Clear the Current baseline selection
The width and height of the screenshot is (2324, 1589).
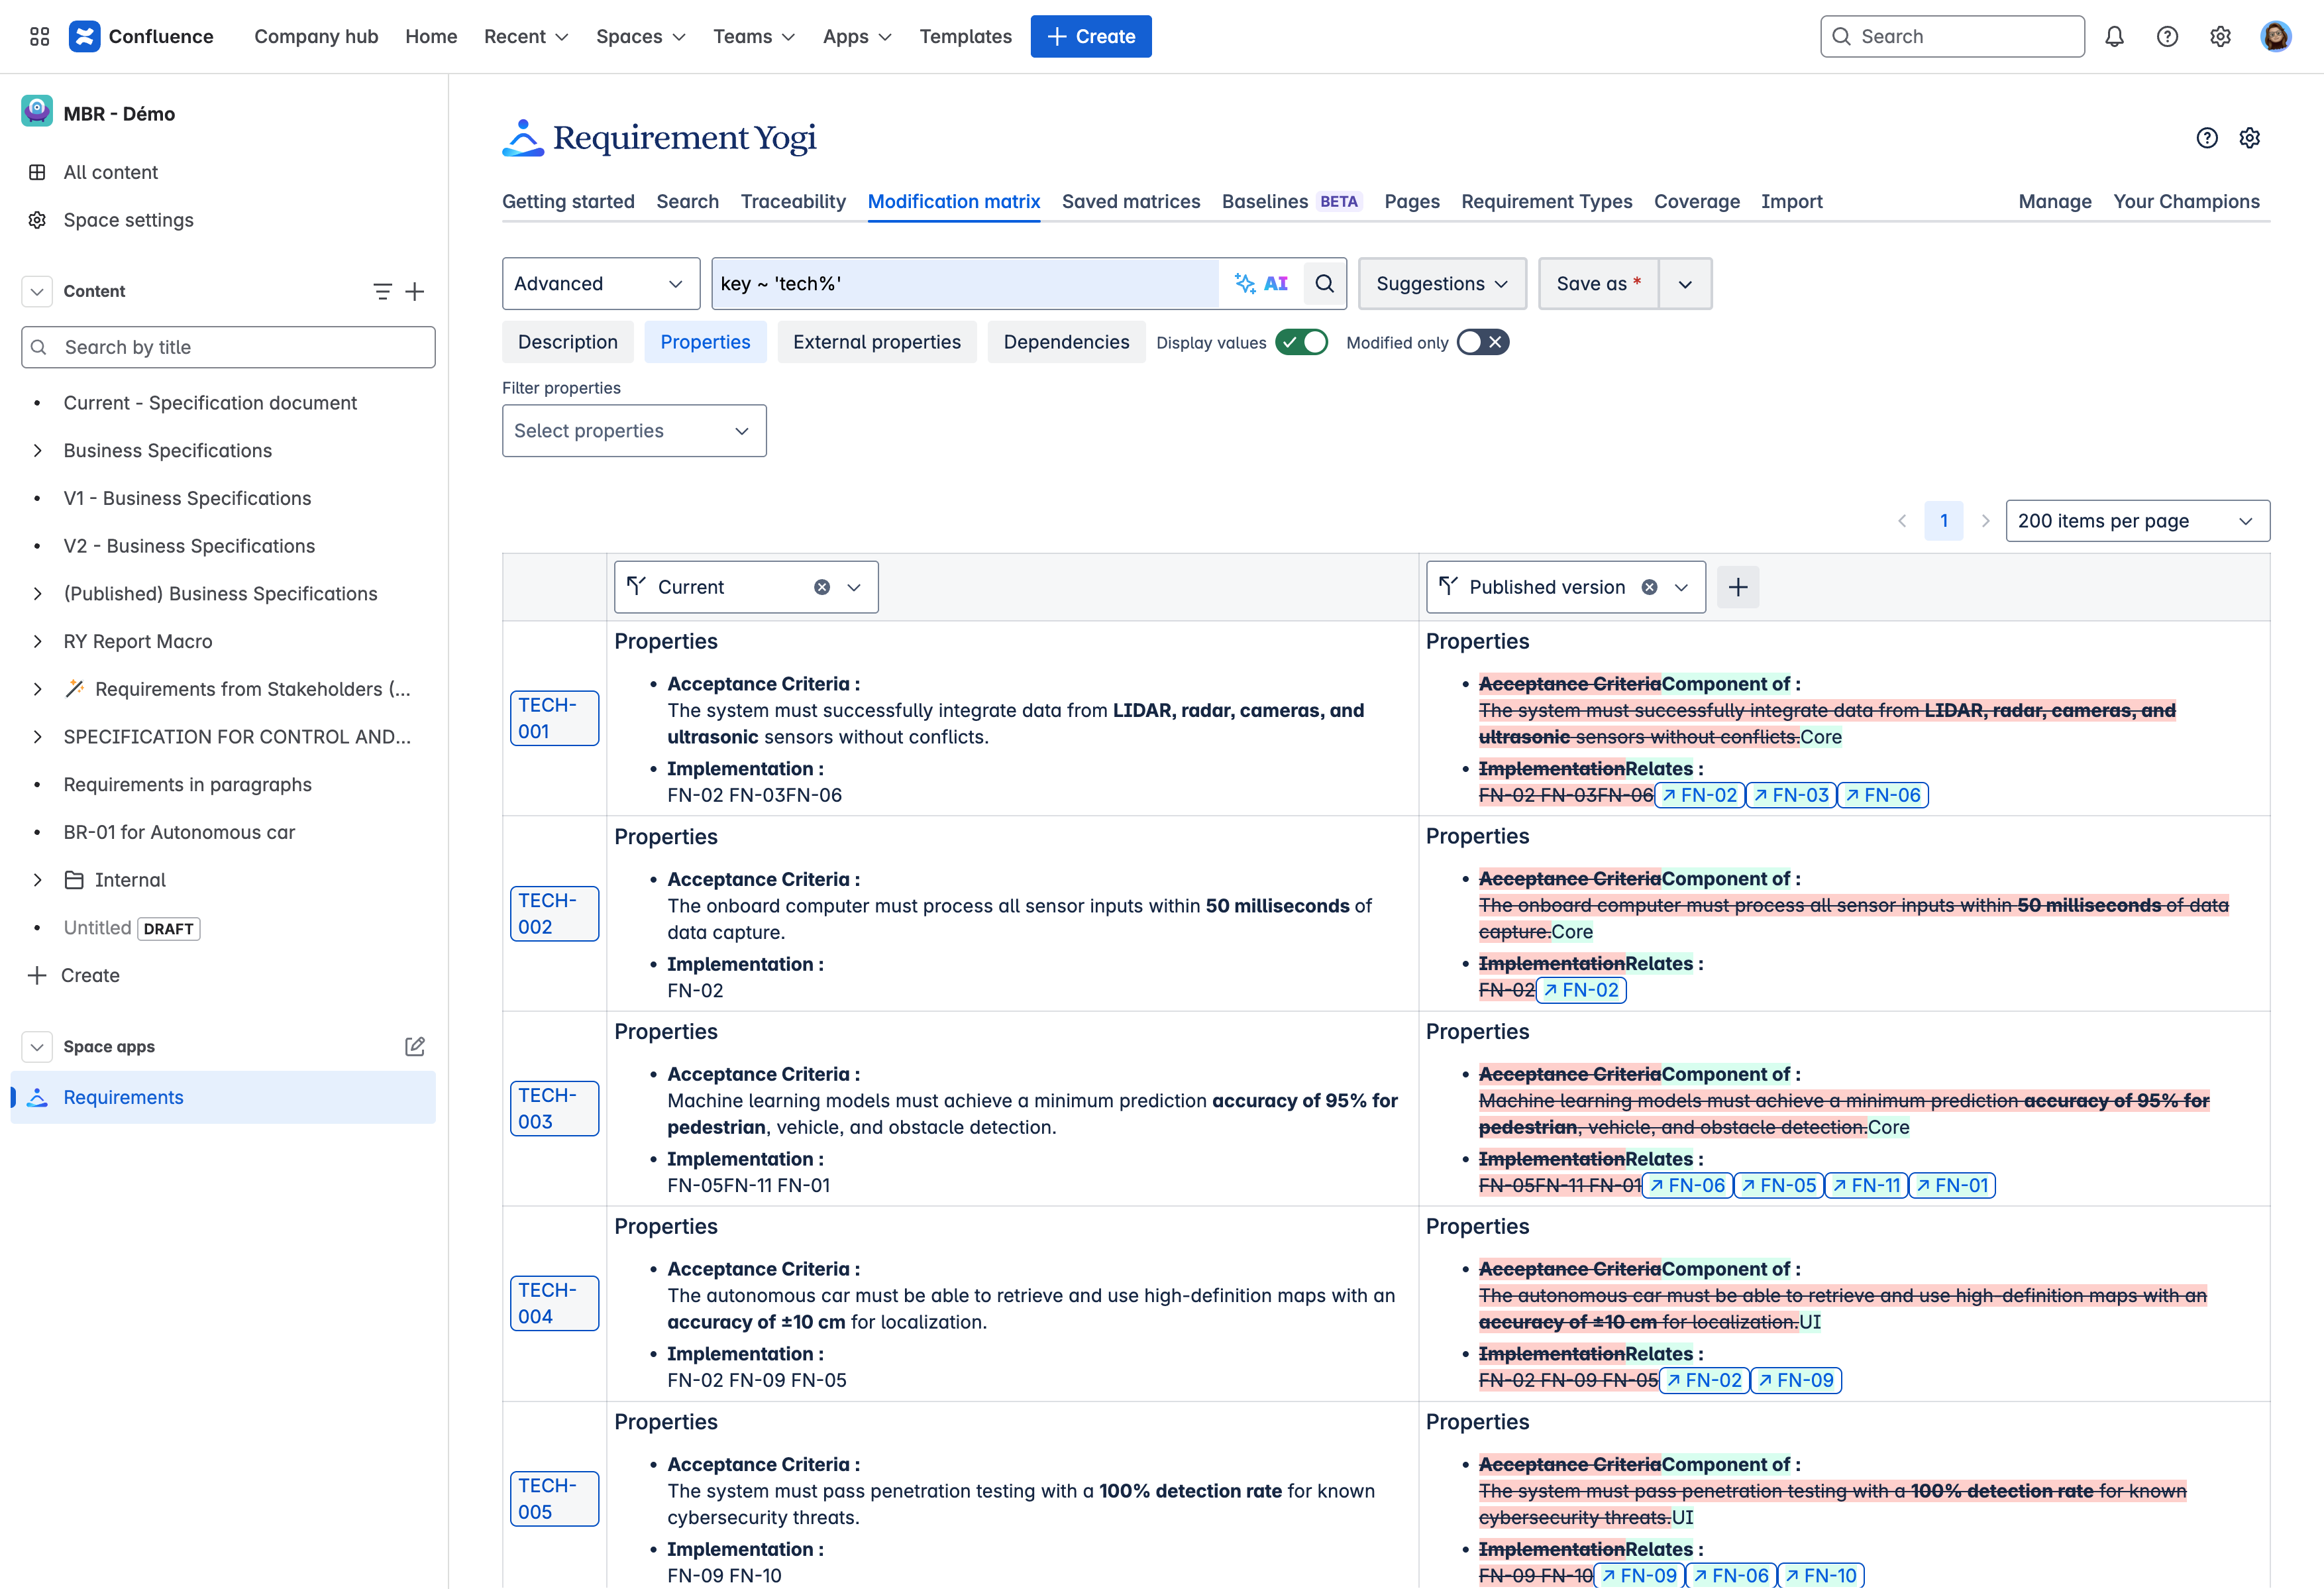pos(821,587)
